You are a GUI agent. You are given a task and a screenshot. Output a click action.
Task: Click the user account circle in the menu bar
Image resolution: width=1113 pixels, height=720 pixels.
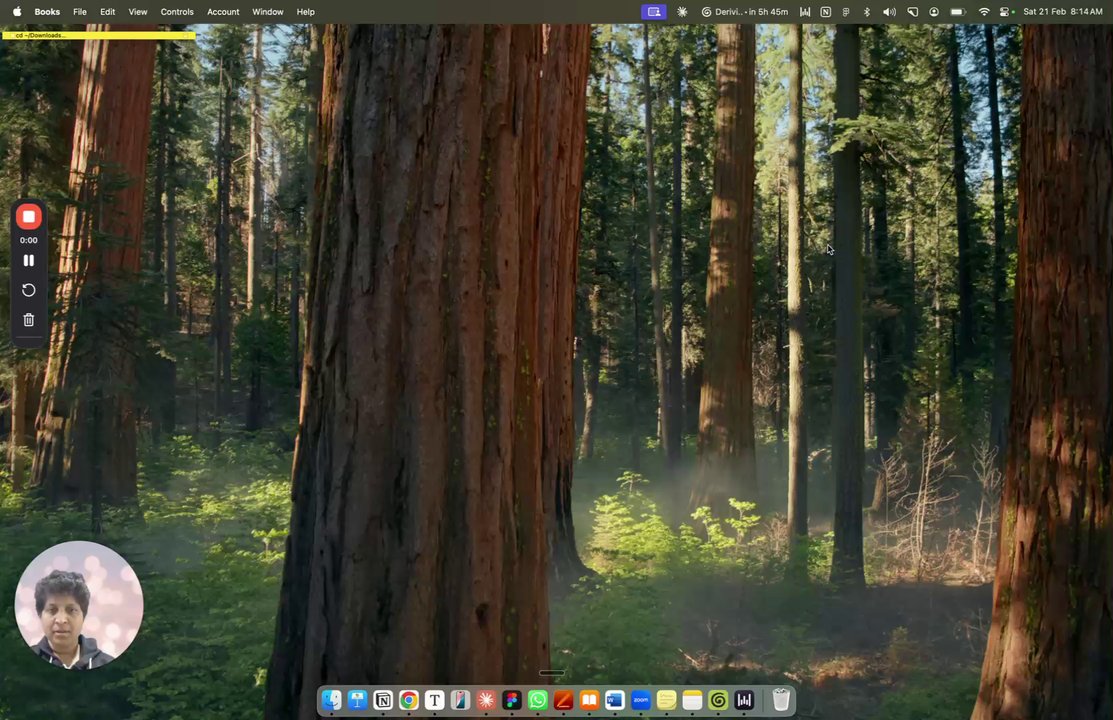click(x=934, y=11)
